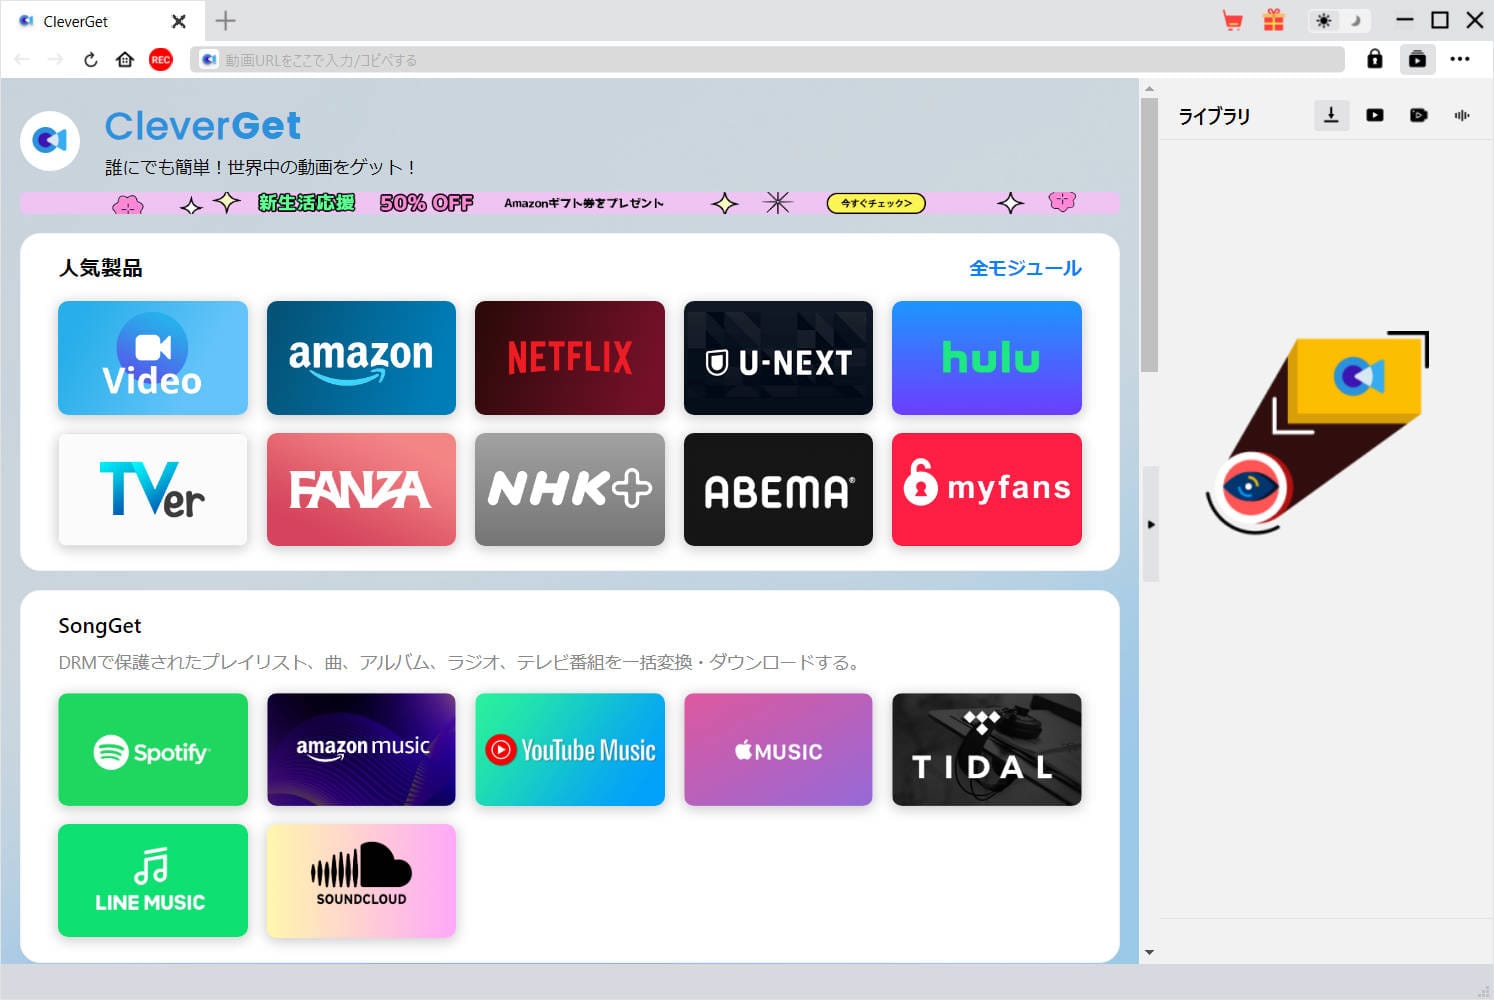Open the myfans module tile
The height and width of the screenshot is (1000, 1494).
[x=987, y=489]
